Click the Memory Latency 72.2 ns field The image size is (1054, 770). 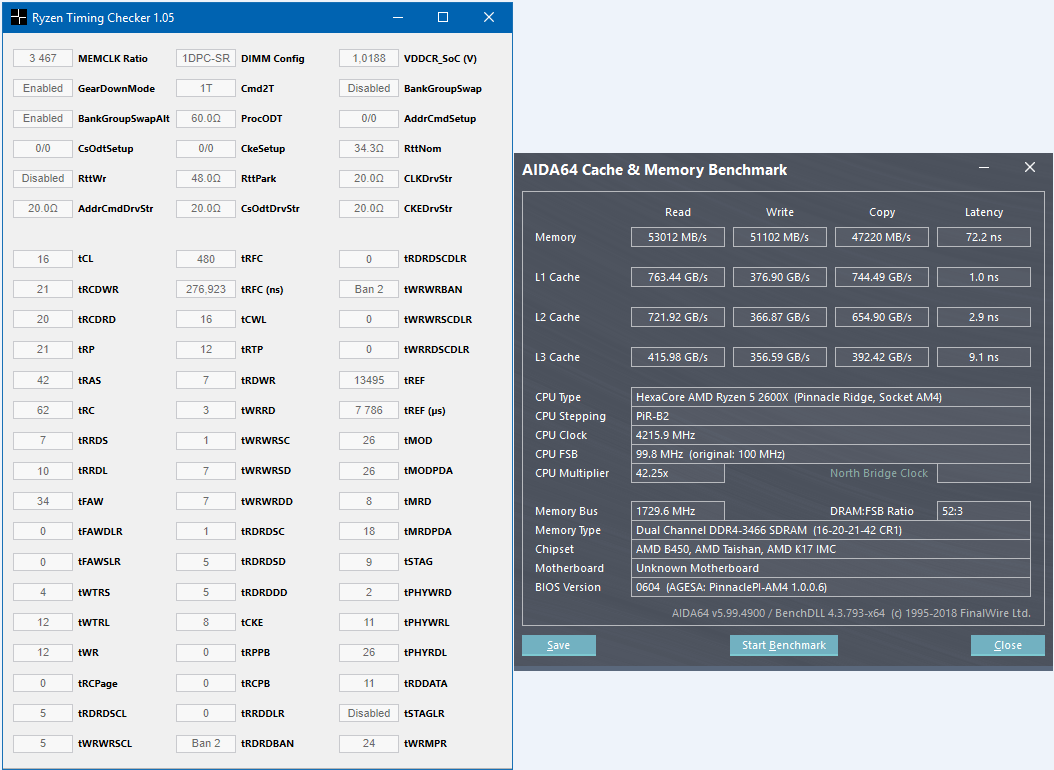tap(984, 237)
